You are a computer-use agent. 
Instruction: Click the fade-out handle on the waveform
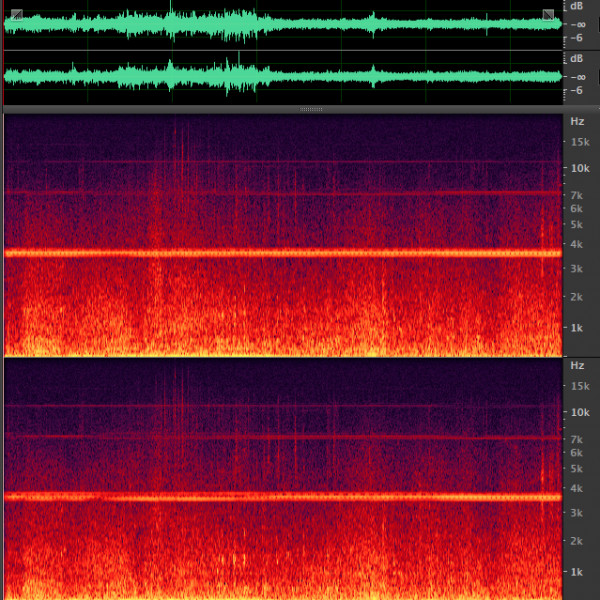point(548,14)
